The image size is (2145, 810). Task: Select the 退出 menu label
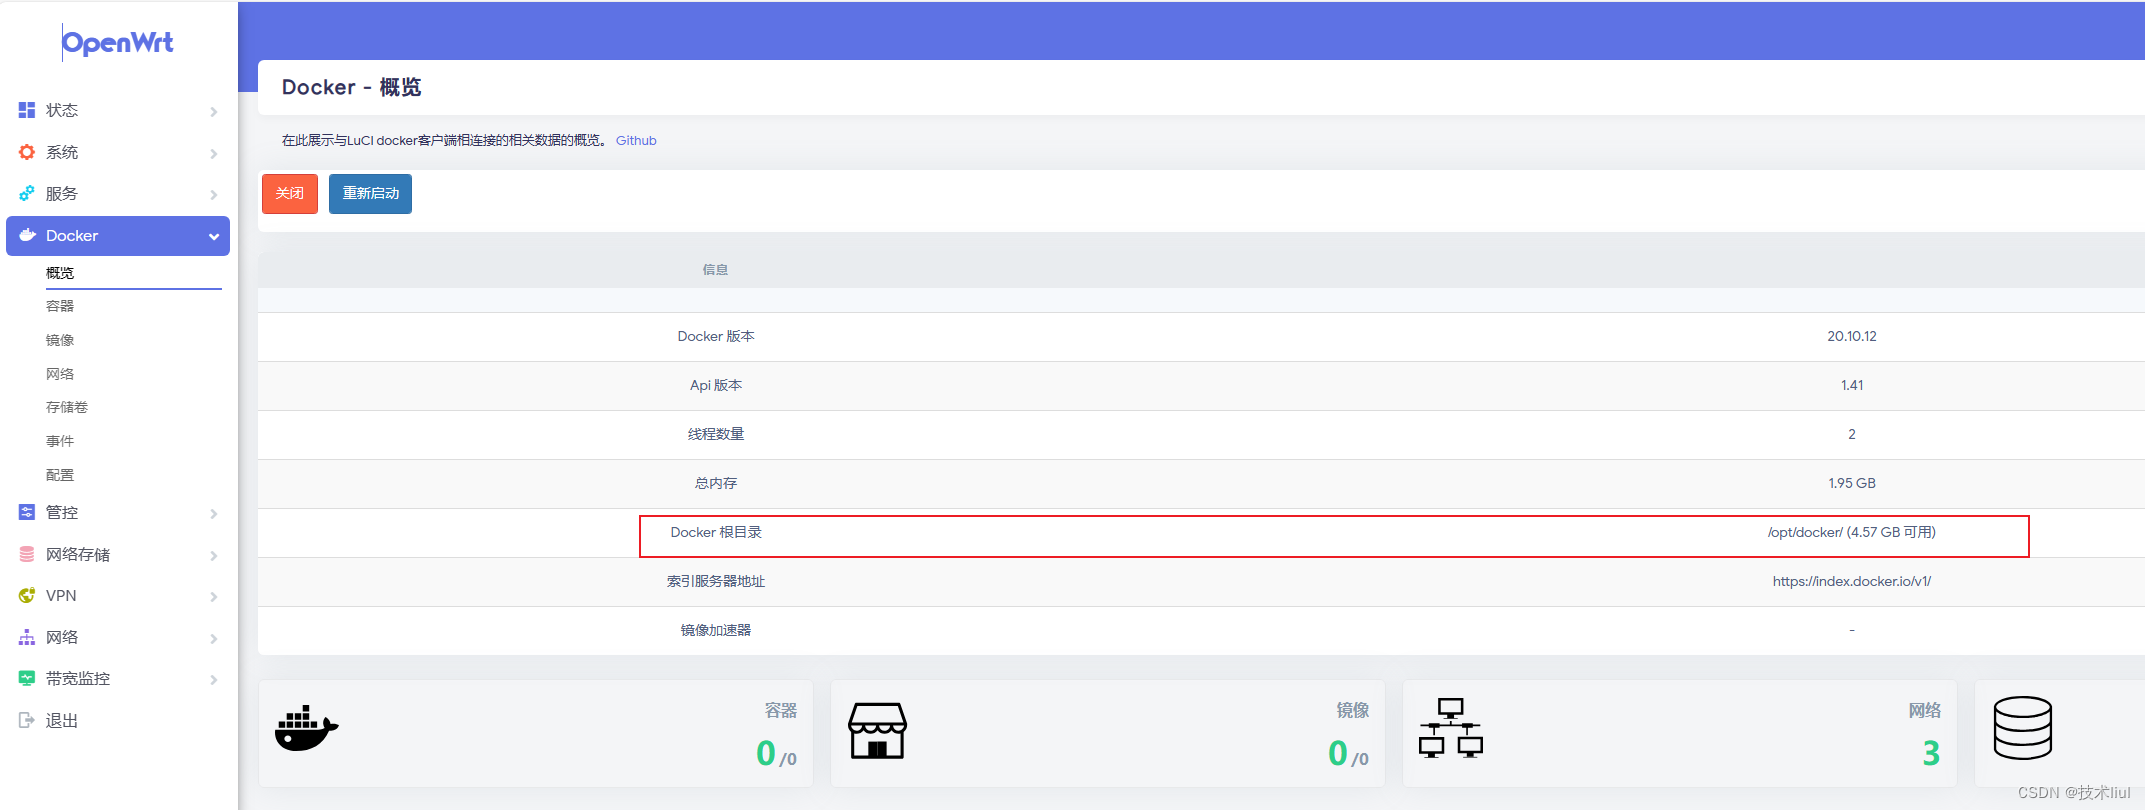[62, 720]
